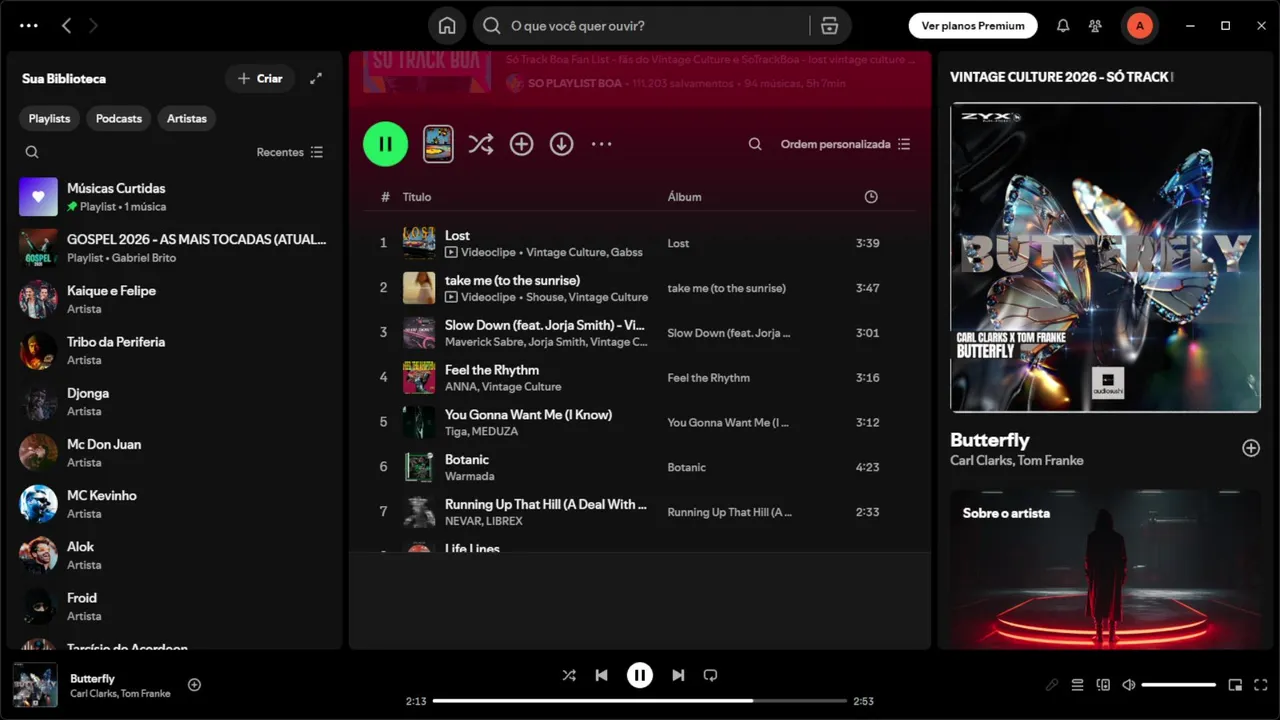Screen dimensions: 1280x720
Task: Open the mini player
Action: coord(1235,685)
